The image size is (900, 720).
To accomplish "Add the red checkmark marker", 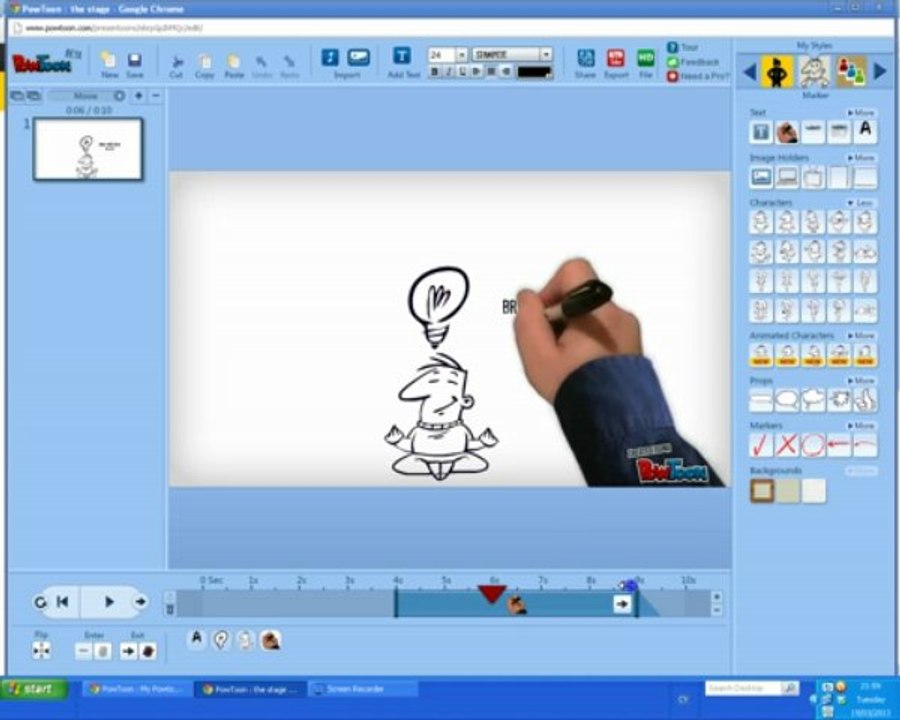I will click(761, 445).
